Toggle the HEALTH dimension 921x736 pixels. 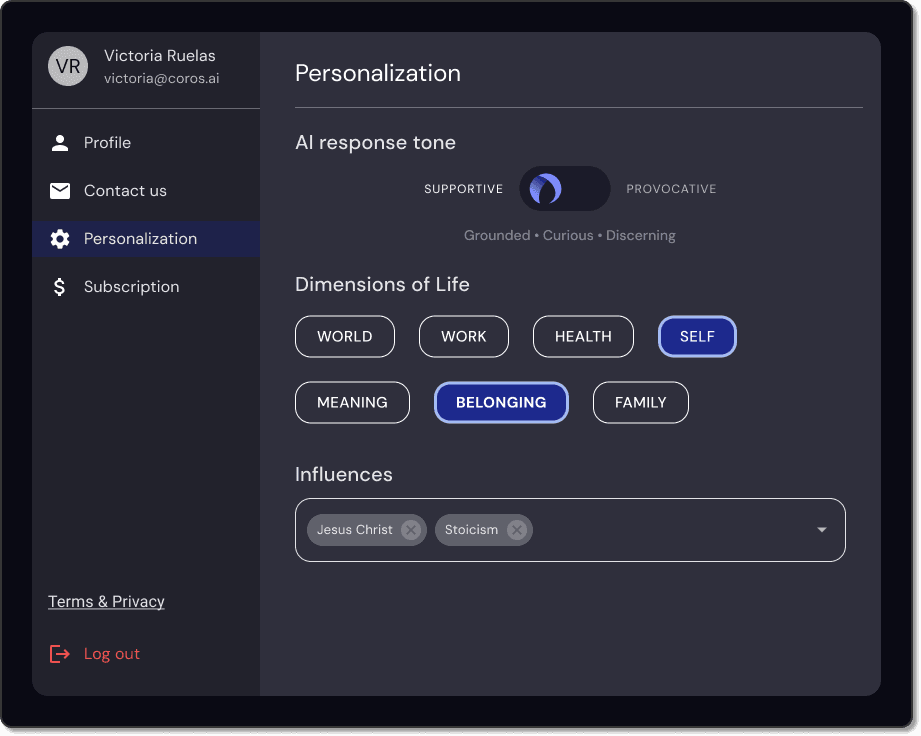coord(583,337)
